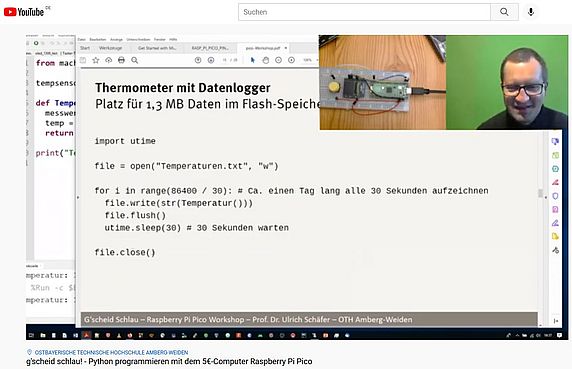
Task: Click the g'scheid schlau video title
Action: coord(169,362)
